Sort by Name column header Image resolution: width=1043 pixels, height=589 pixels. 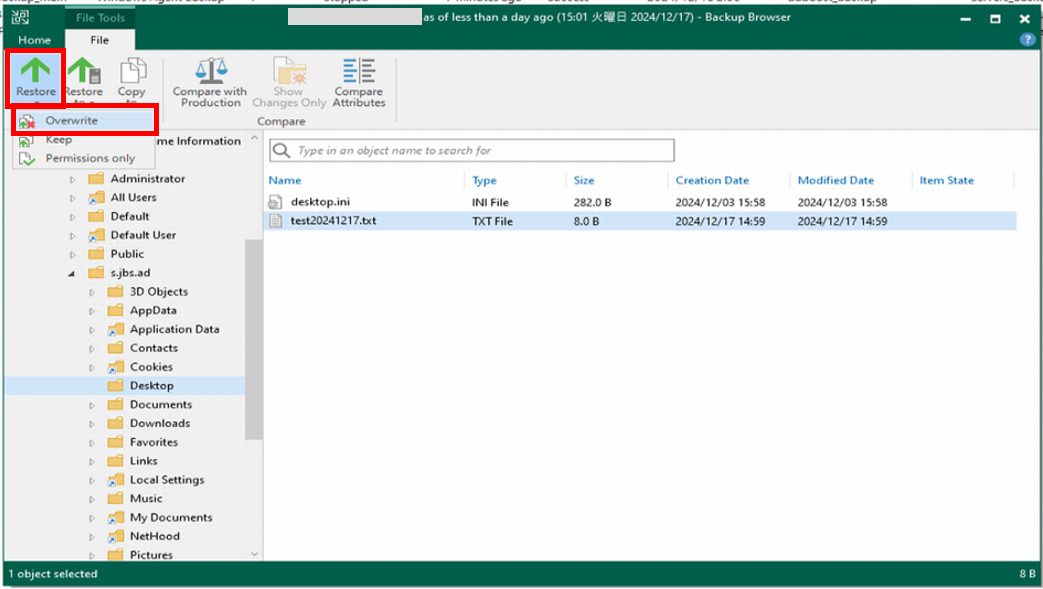(x=285, y=180)
